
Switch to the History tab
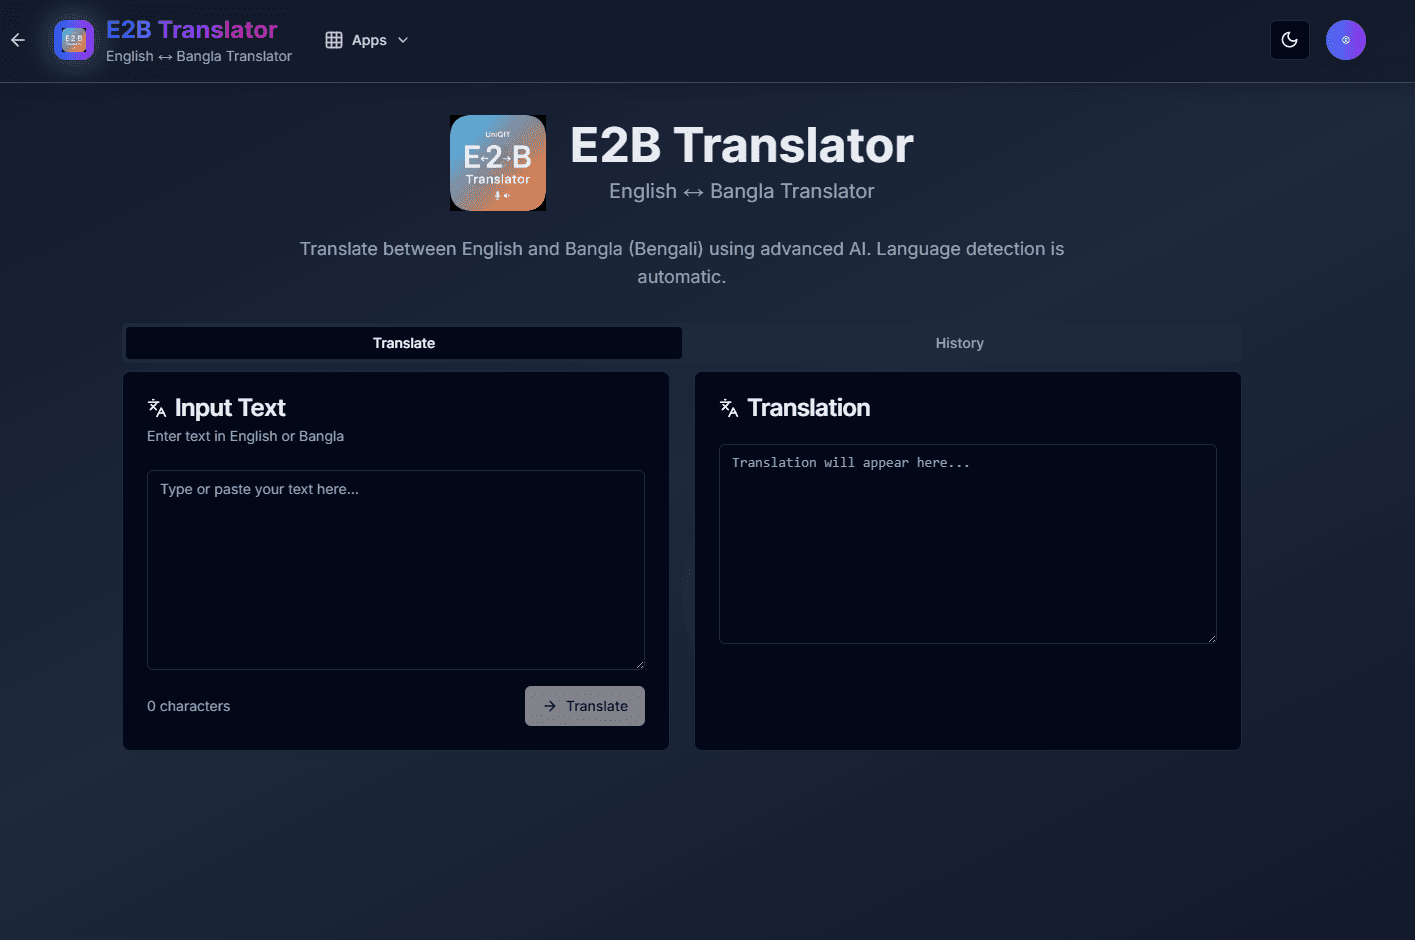960,343
